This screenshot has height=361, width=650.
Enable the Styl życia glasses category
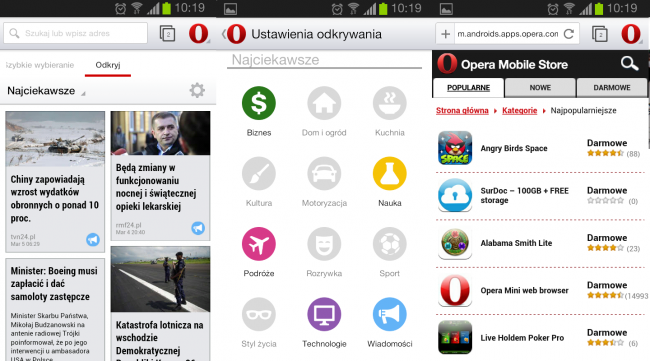(259, 314)
